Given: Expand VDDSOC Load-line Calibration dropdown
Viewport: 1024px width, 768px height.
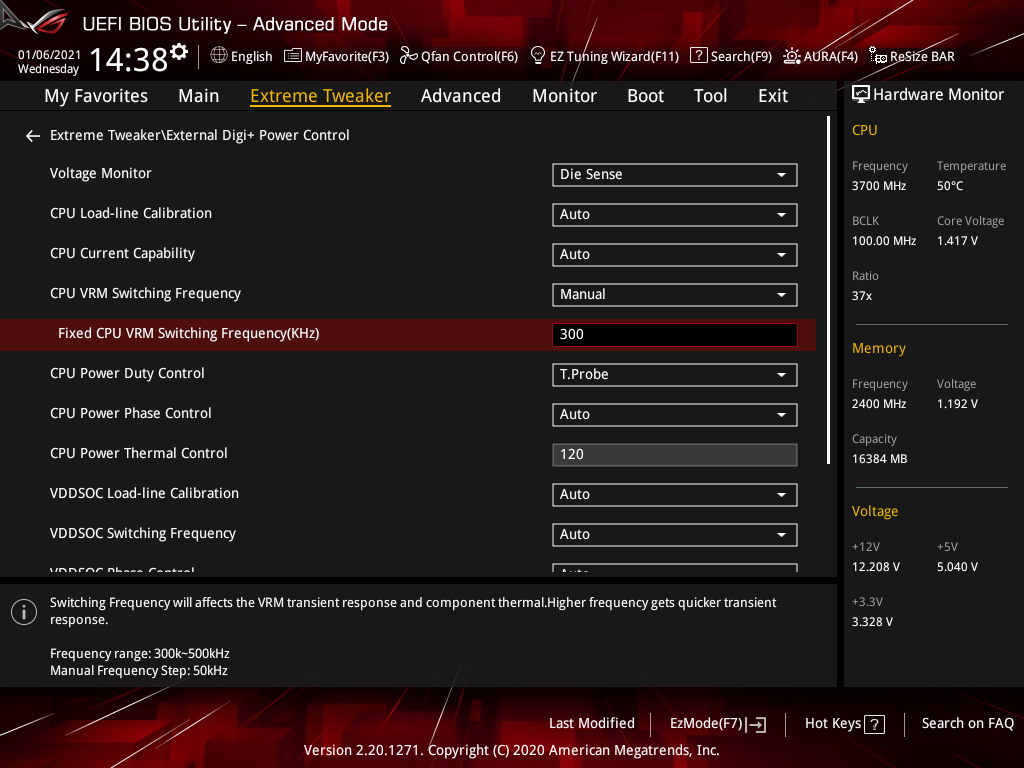Looking at the screenshot, I should 675,495.
